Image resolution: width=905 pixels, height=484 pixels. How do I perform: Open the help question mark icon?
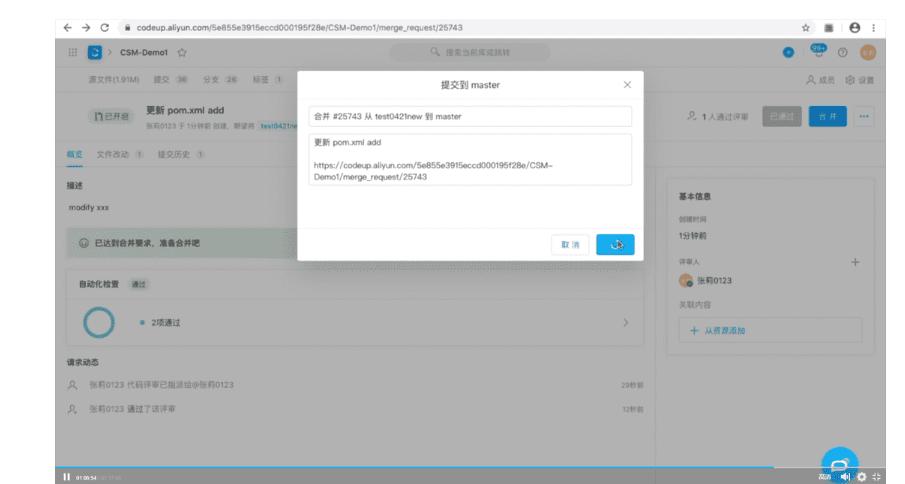click(x=843, y=52)
